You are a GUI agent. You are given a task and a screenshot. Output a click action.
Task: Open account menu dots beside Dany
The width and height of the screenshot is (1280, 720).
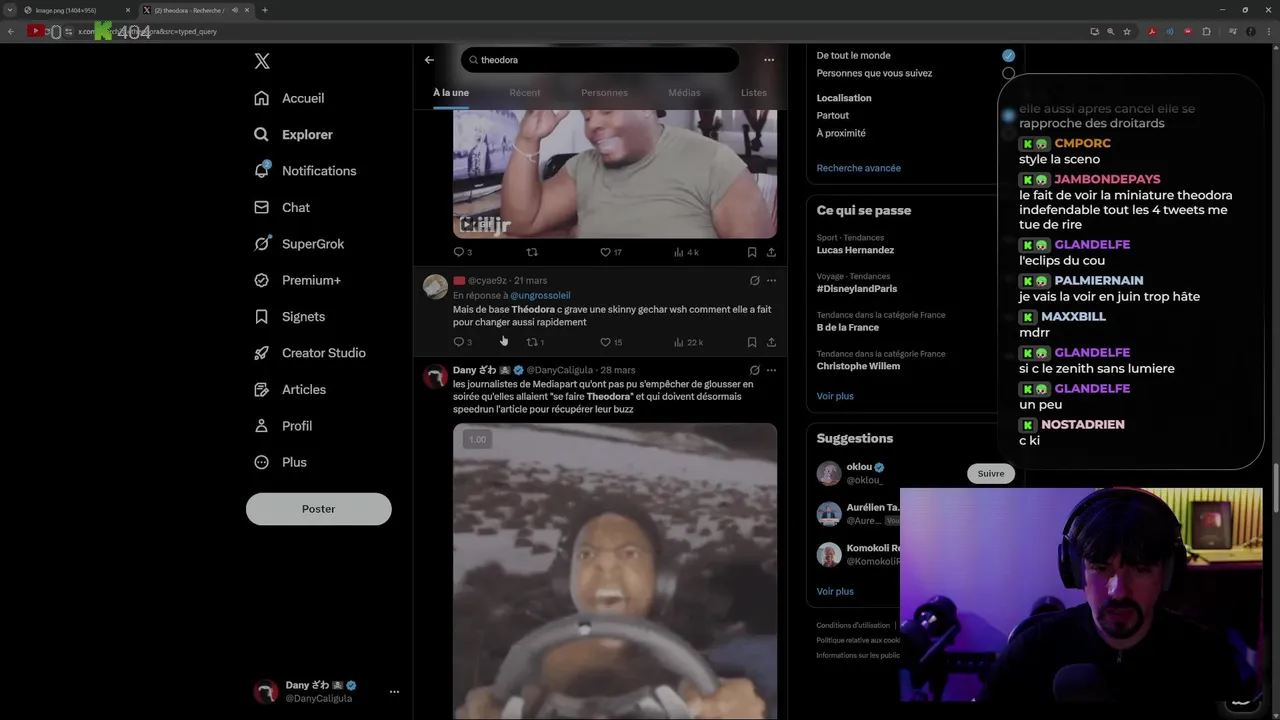click(394, 691)
